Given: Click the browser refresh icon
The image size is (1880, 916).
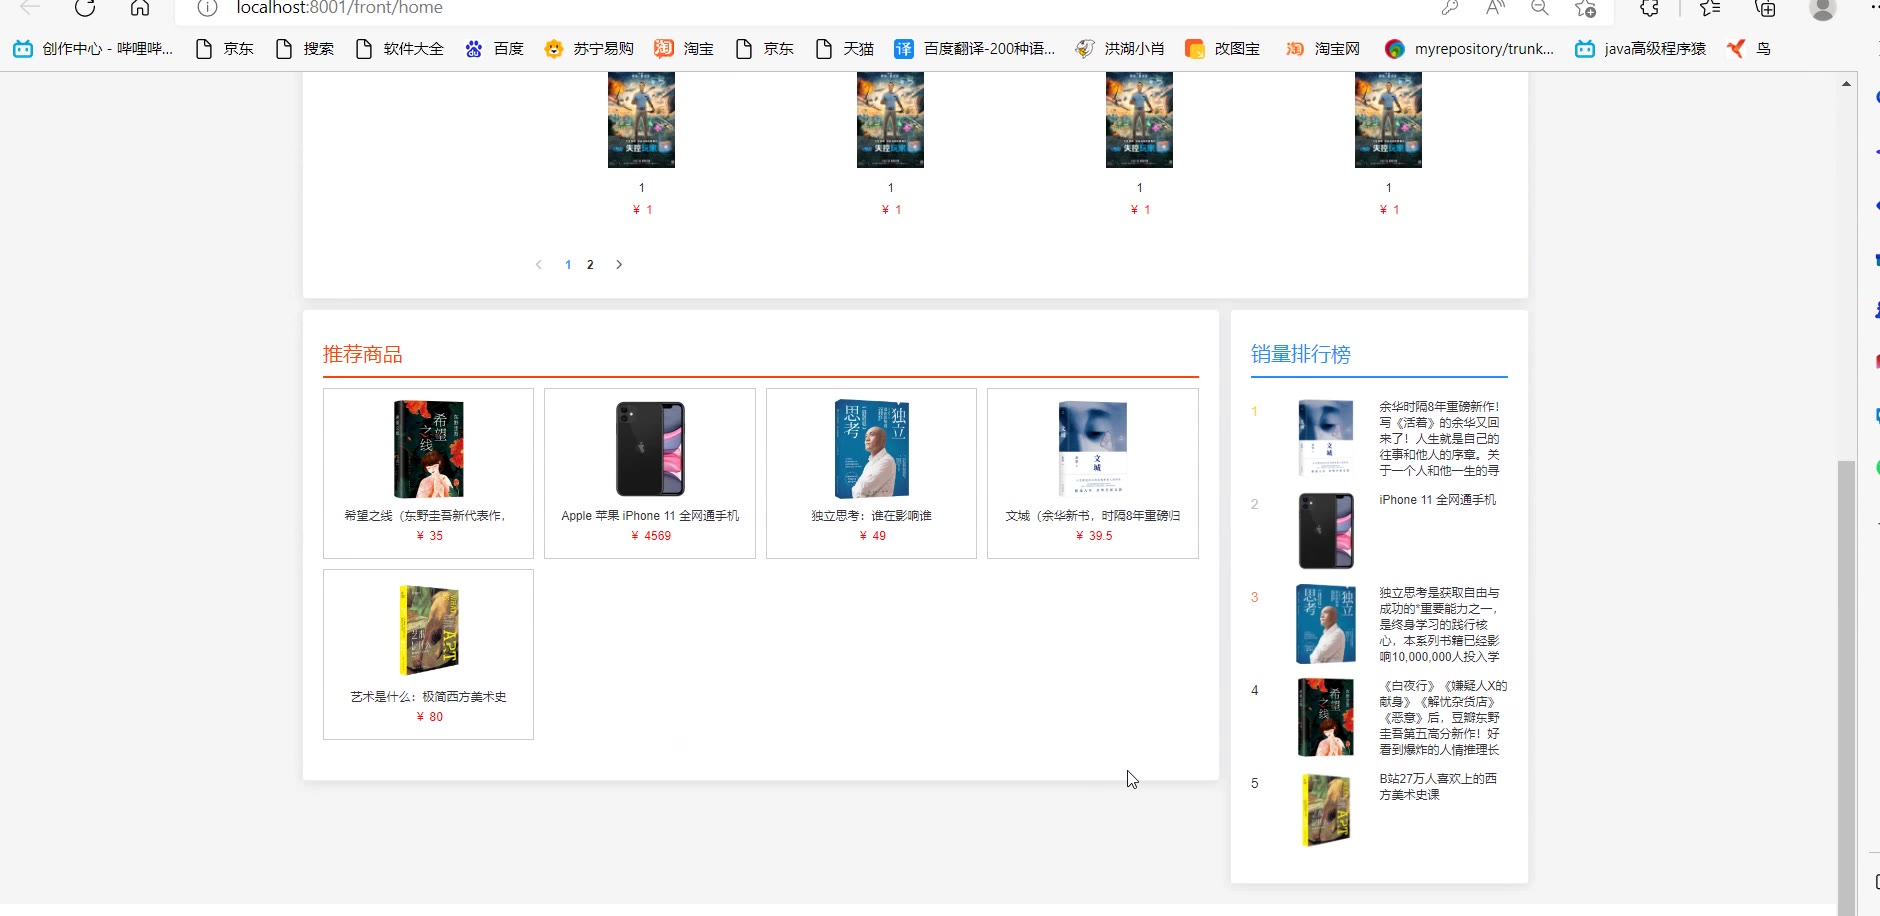Looking at the screenshot, I should click(x=85, y=8).
